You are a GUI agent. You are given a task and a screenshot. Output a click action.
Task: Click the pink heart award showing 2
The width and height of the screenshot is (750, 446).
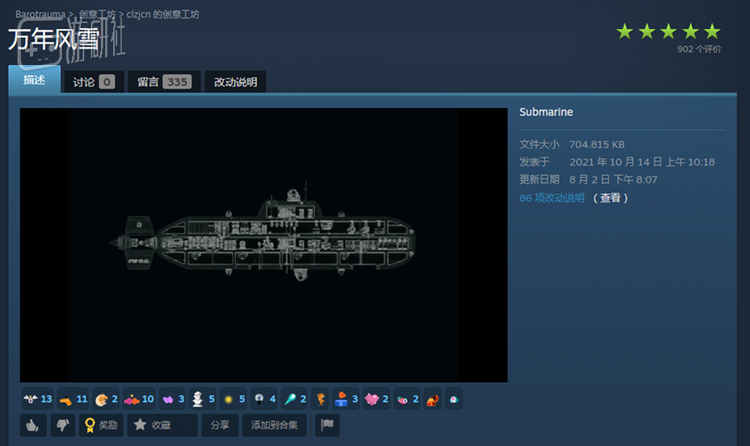[377, 399]
